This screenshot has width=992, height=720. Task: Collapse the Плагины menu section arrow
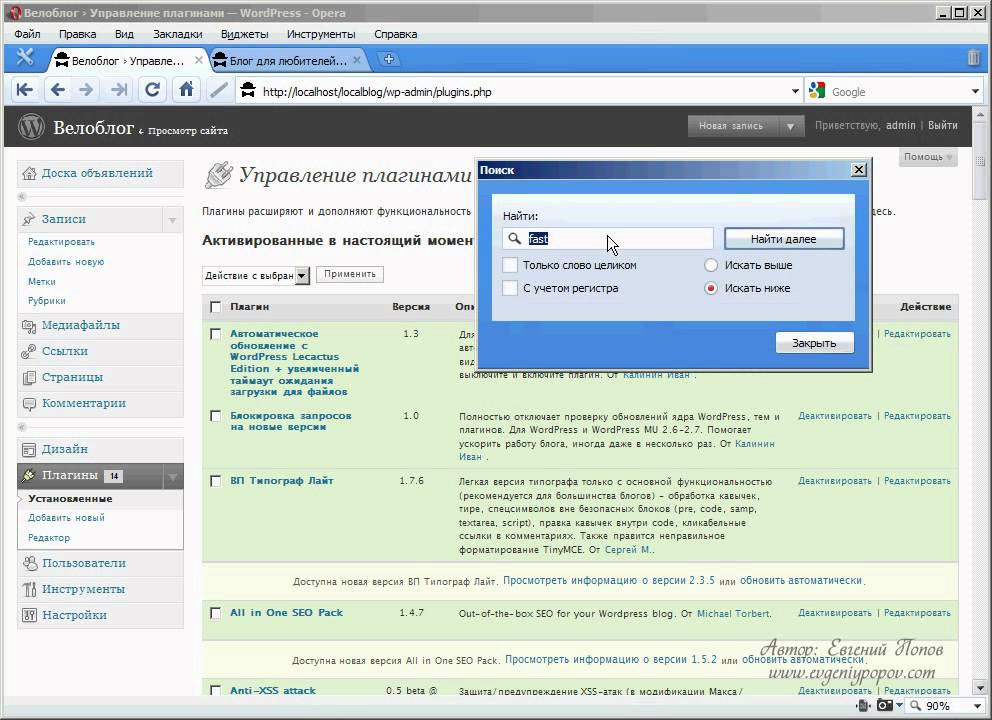pos(172,476)
